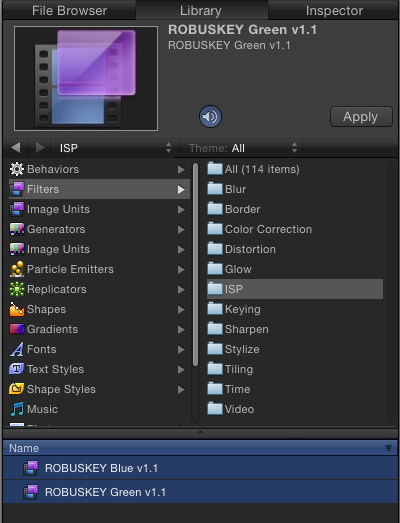Click the pane divider handle dot
Viewport: 400px width, 523px height.
(200, 433)
